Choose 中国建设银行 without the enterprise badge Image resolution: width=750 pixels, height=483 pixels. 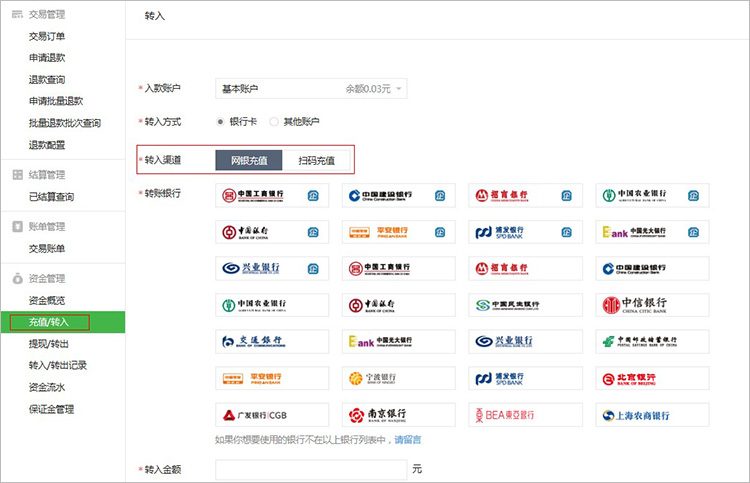652,268
